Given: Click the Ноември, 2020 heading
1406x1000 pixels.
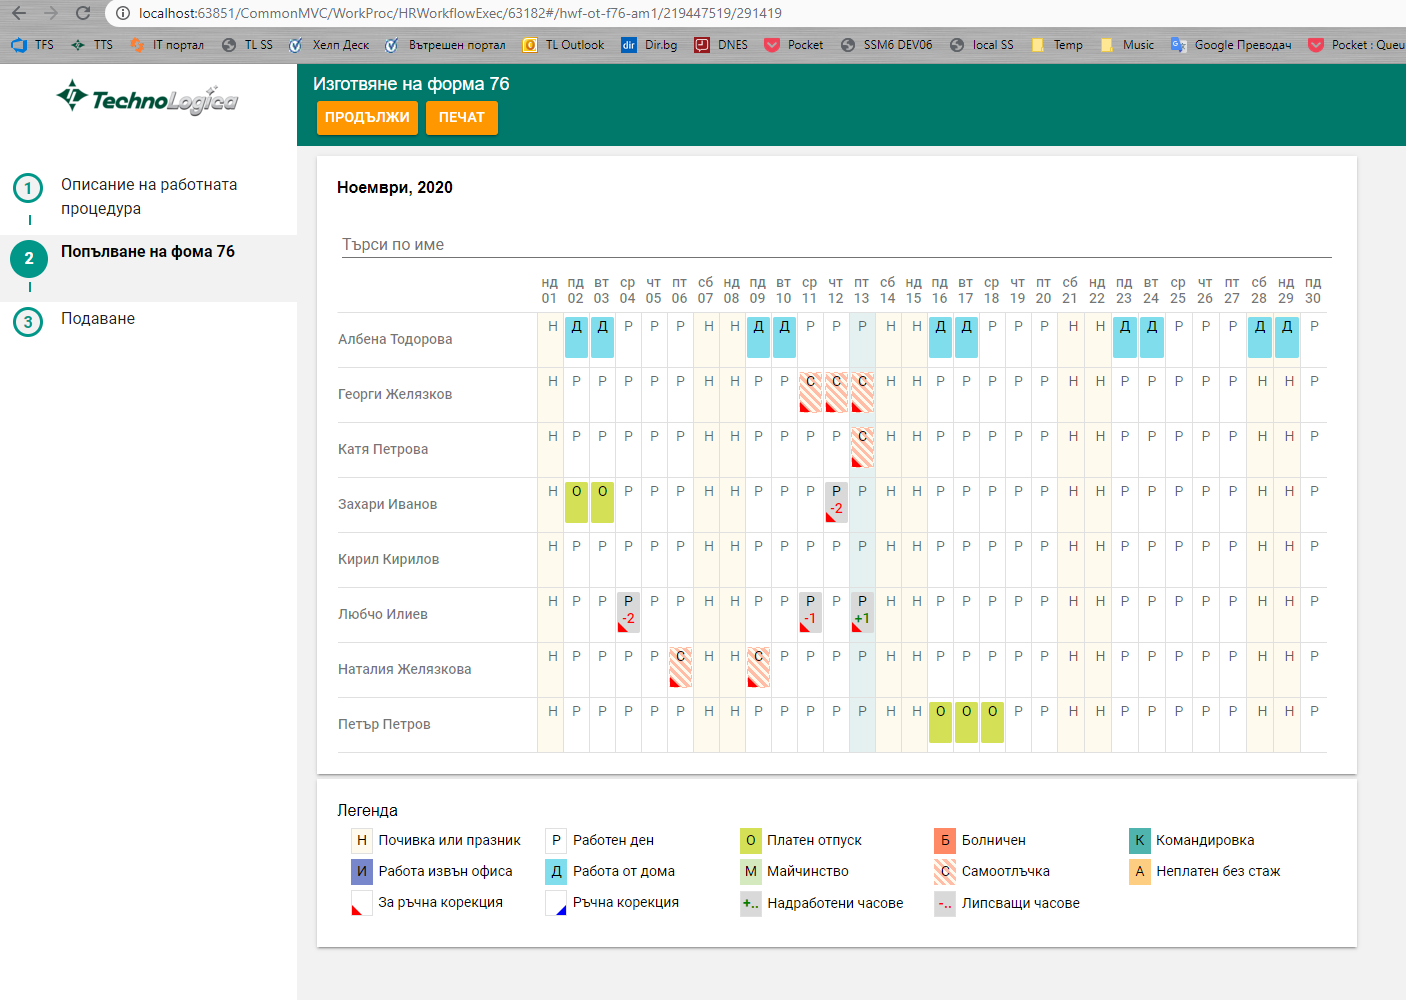Looking at the screenshot, I should coord(395,187).
